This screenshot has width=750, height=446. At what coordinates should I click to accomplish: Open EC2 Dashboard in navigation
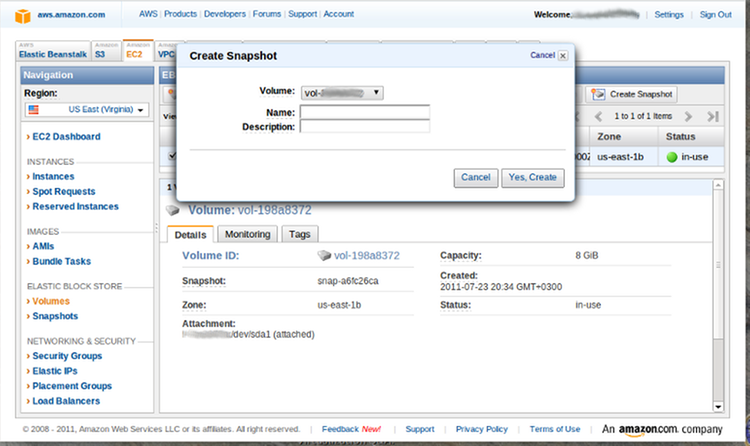(66, 137)
